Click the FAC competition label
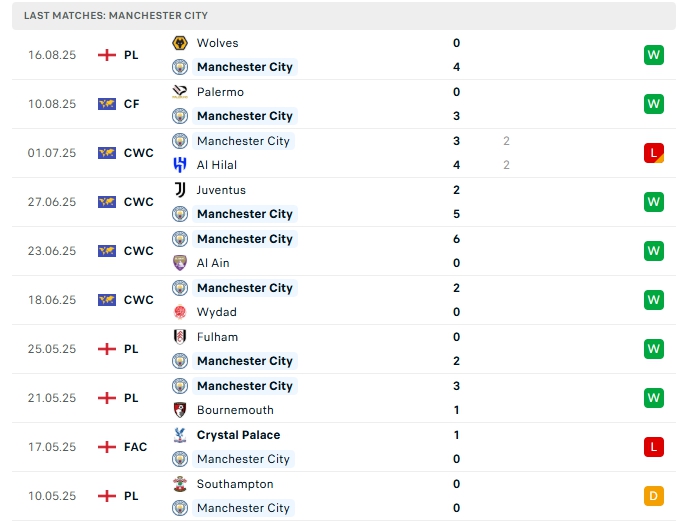 click(x=137, y=447)
